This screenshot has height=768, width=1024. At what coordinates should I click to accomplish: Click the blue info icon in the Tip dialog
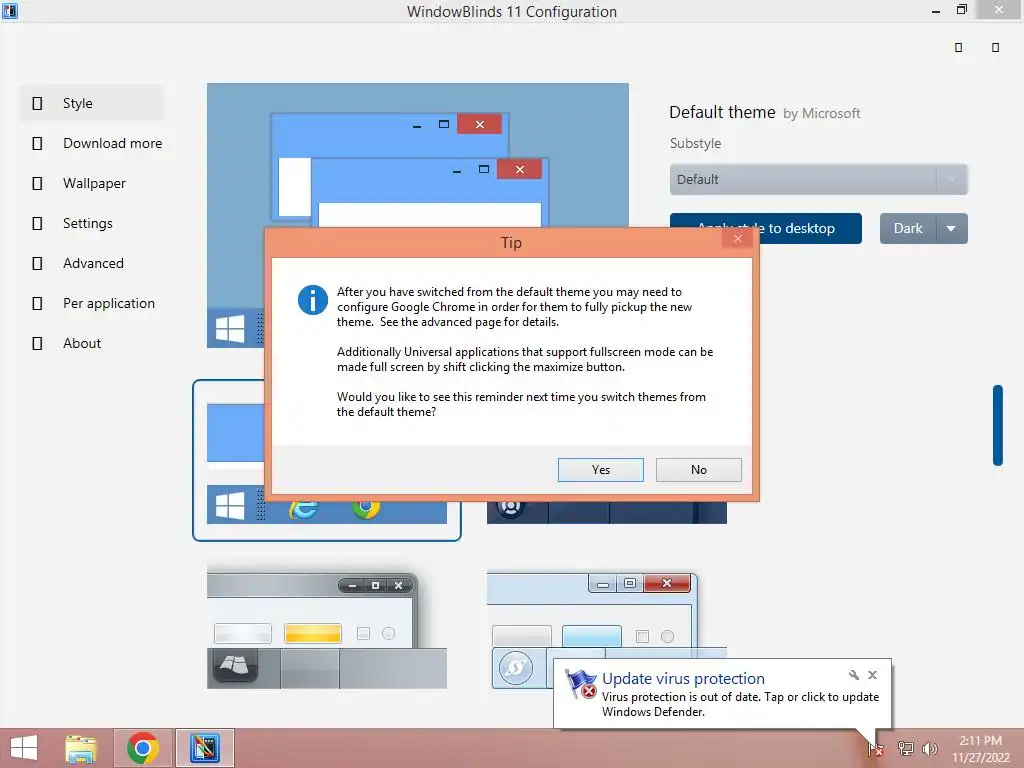(313, 300)
